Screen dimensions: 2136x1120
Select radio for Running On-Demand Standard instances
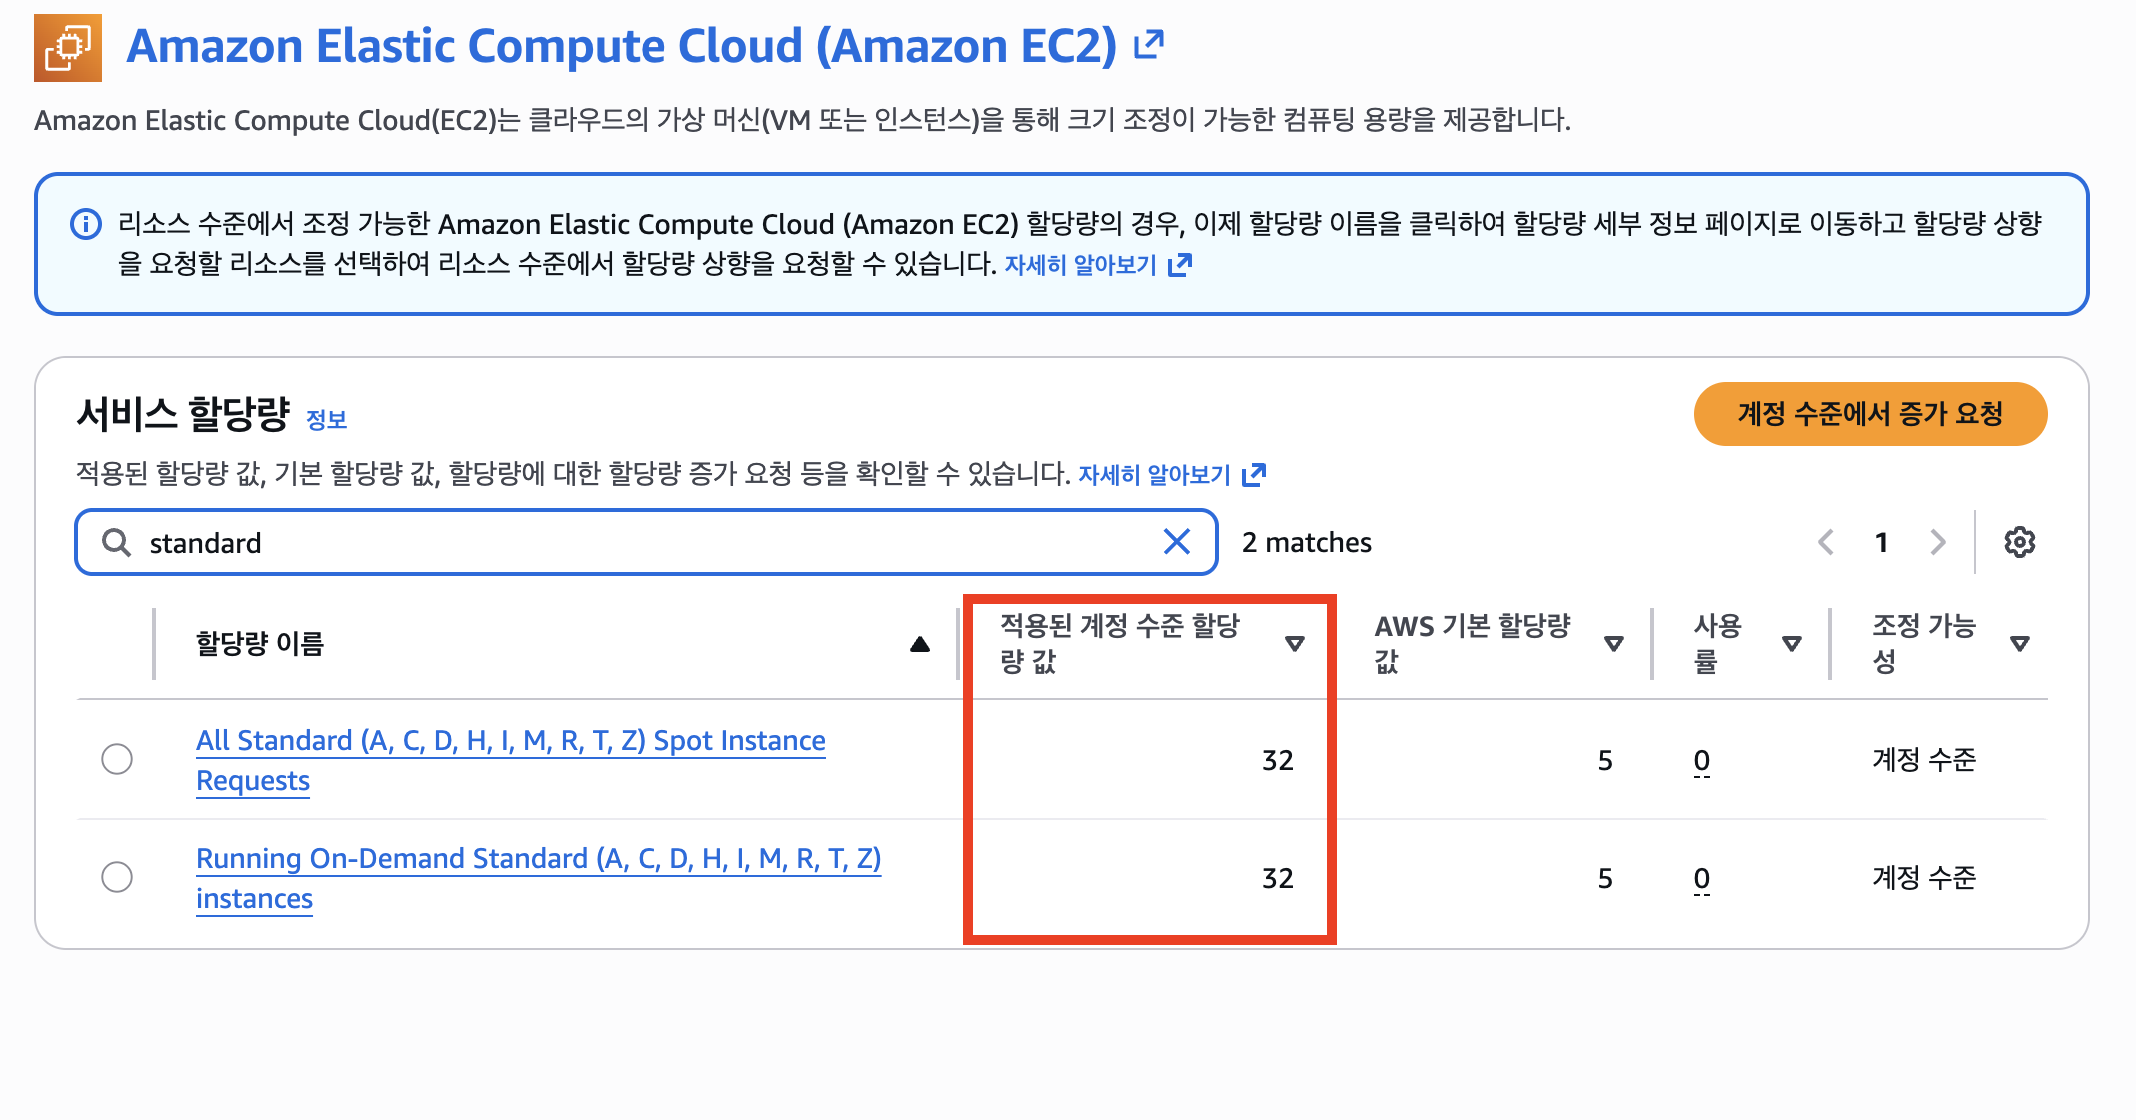click(117, 877)
